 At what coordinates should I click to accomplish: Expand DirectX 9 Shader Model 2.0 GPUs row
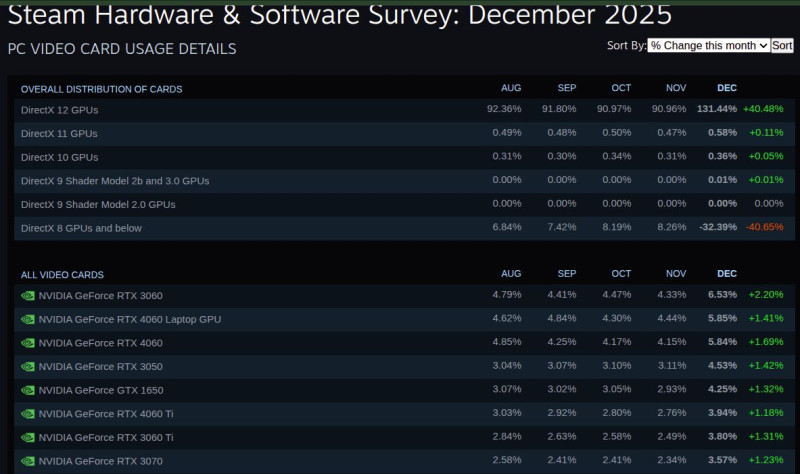click(x=404, y=204)
